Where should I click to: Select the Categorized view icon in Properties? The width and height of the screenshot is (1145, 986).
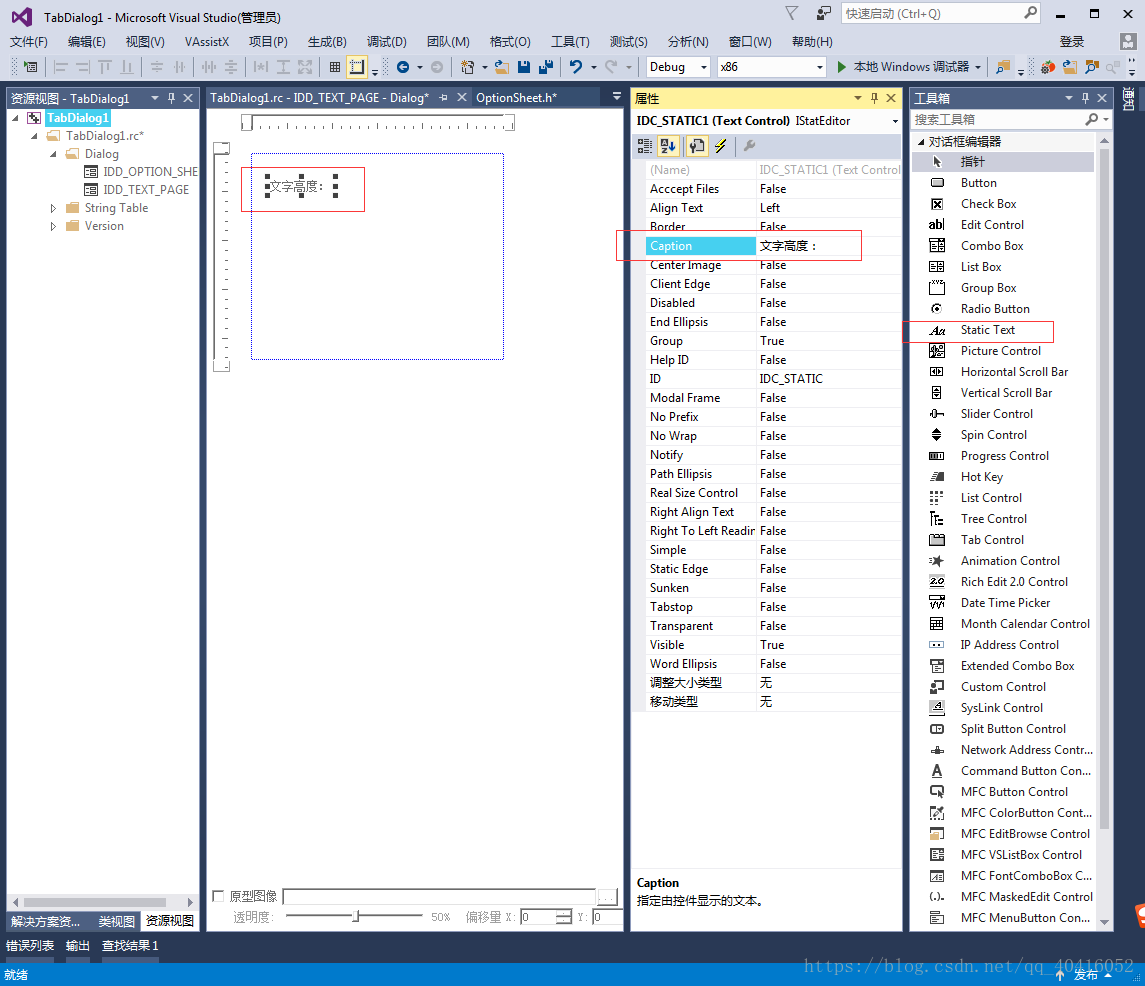pos(645,146)
